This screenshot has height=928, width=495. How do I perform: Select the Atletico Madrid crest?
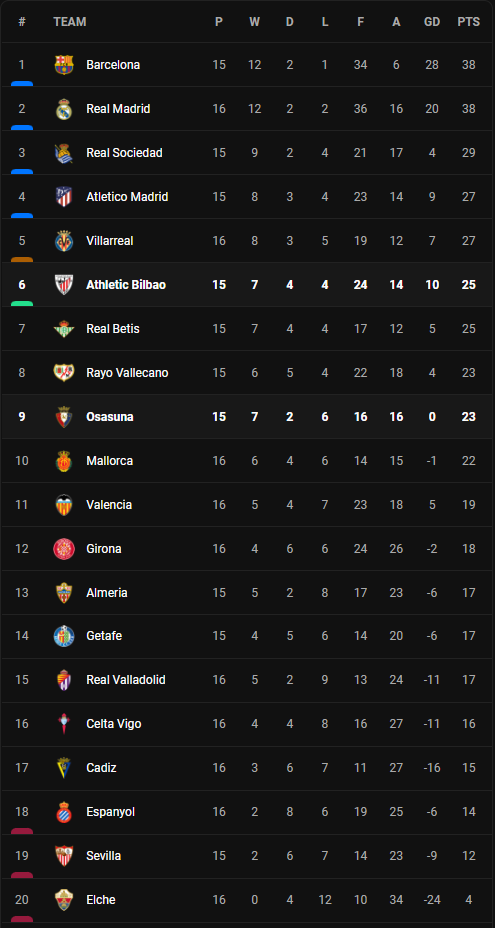click(x=64, y=196)
